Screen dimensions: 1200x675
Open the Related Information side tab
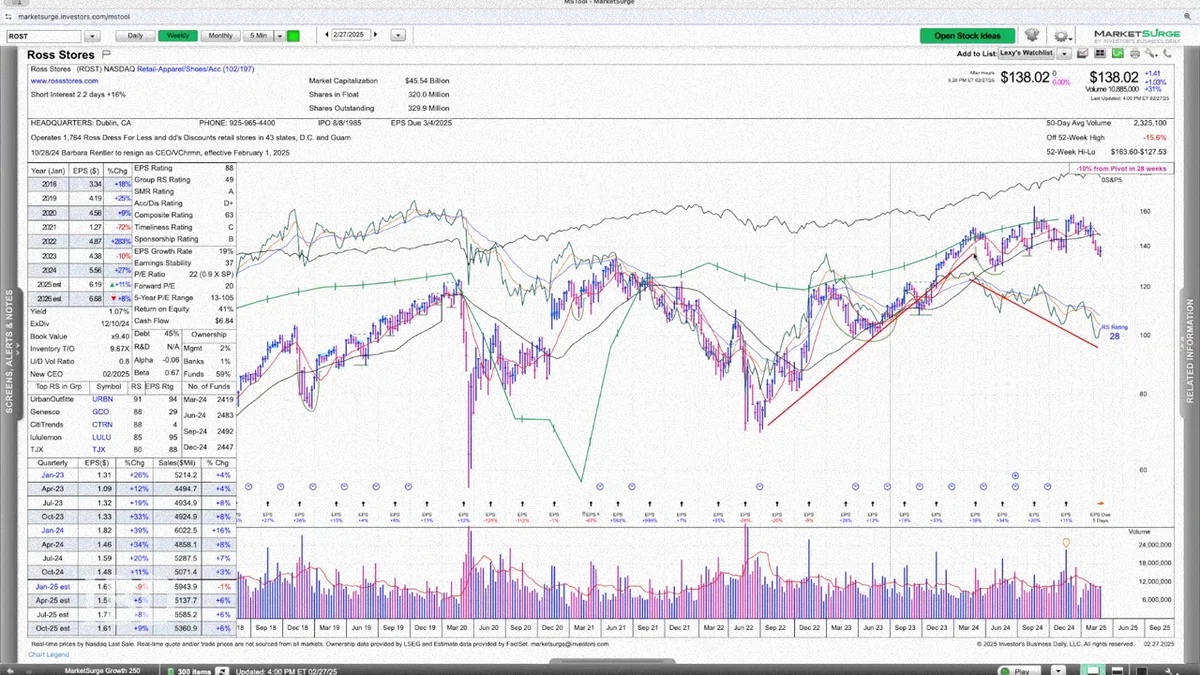click(x=1190, y=352)
